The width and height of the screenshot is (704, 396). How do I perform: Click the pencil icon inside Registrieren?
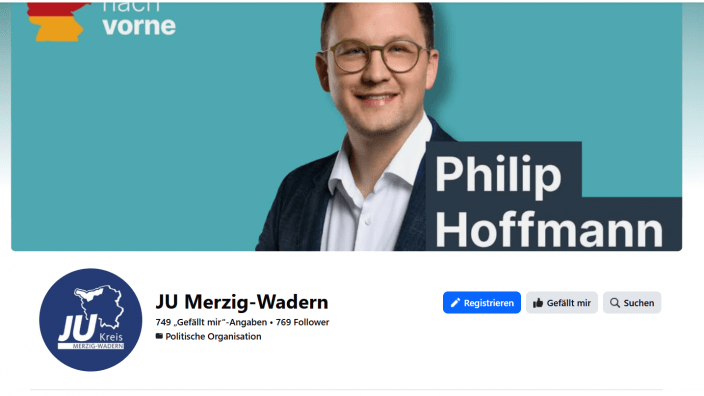pos(455,303)
